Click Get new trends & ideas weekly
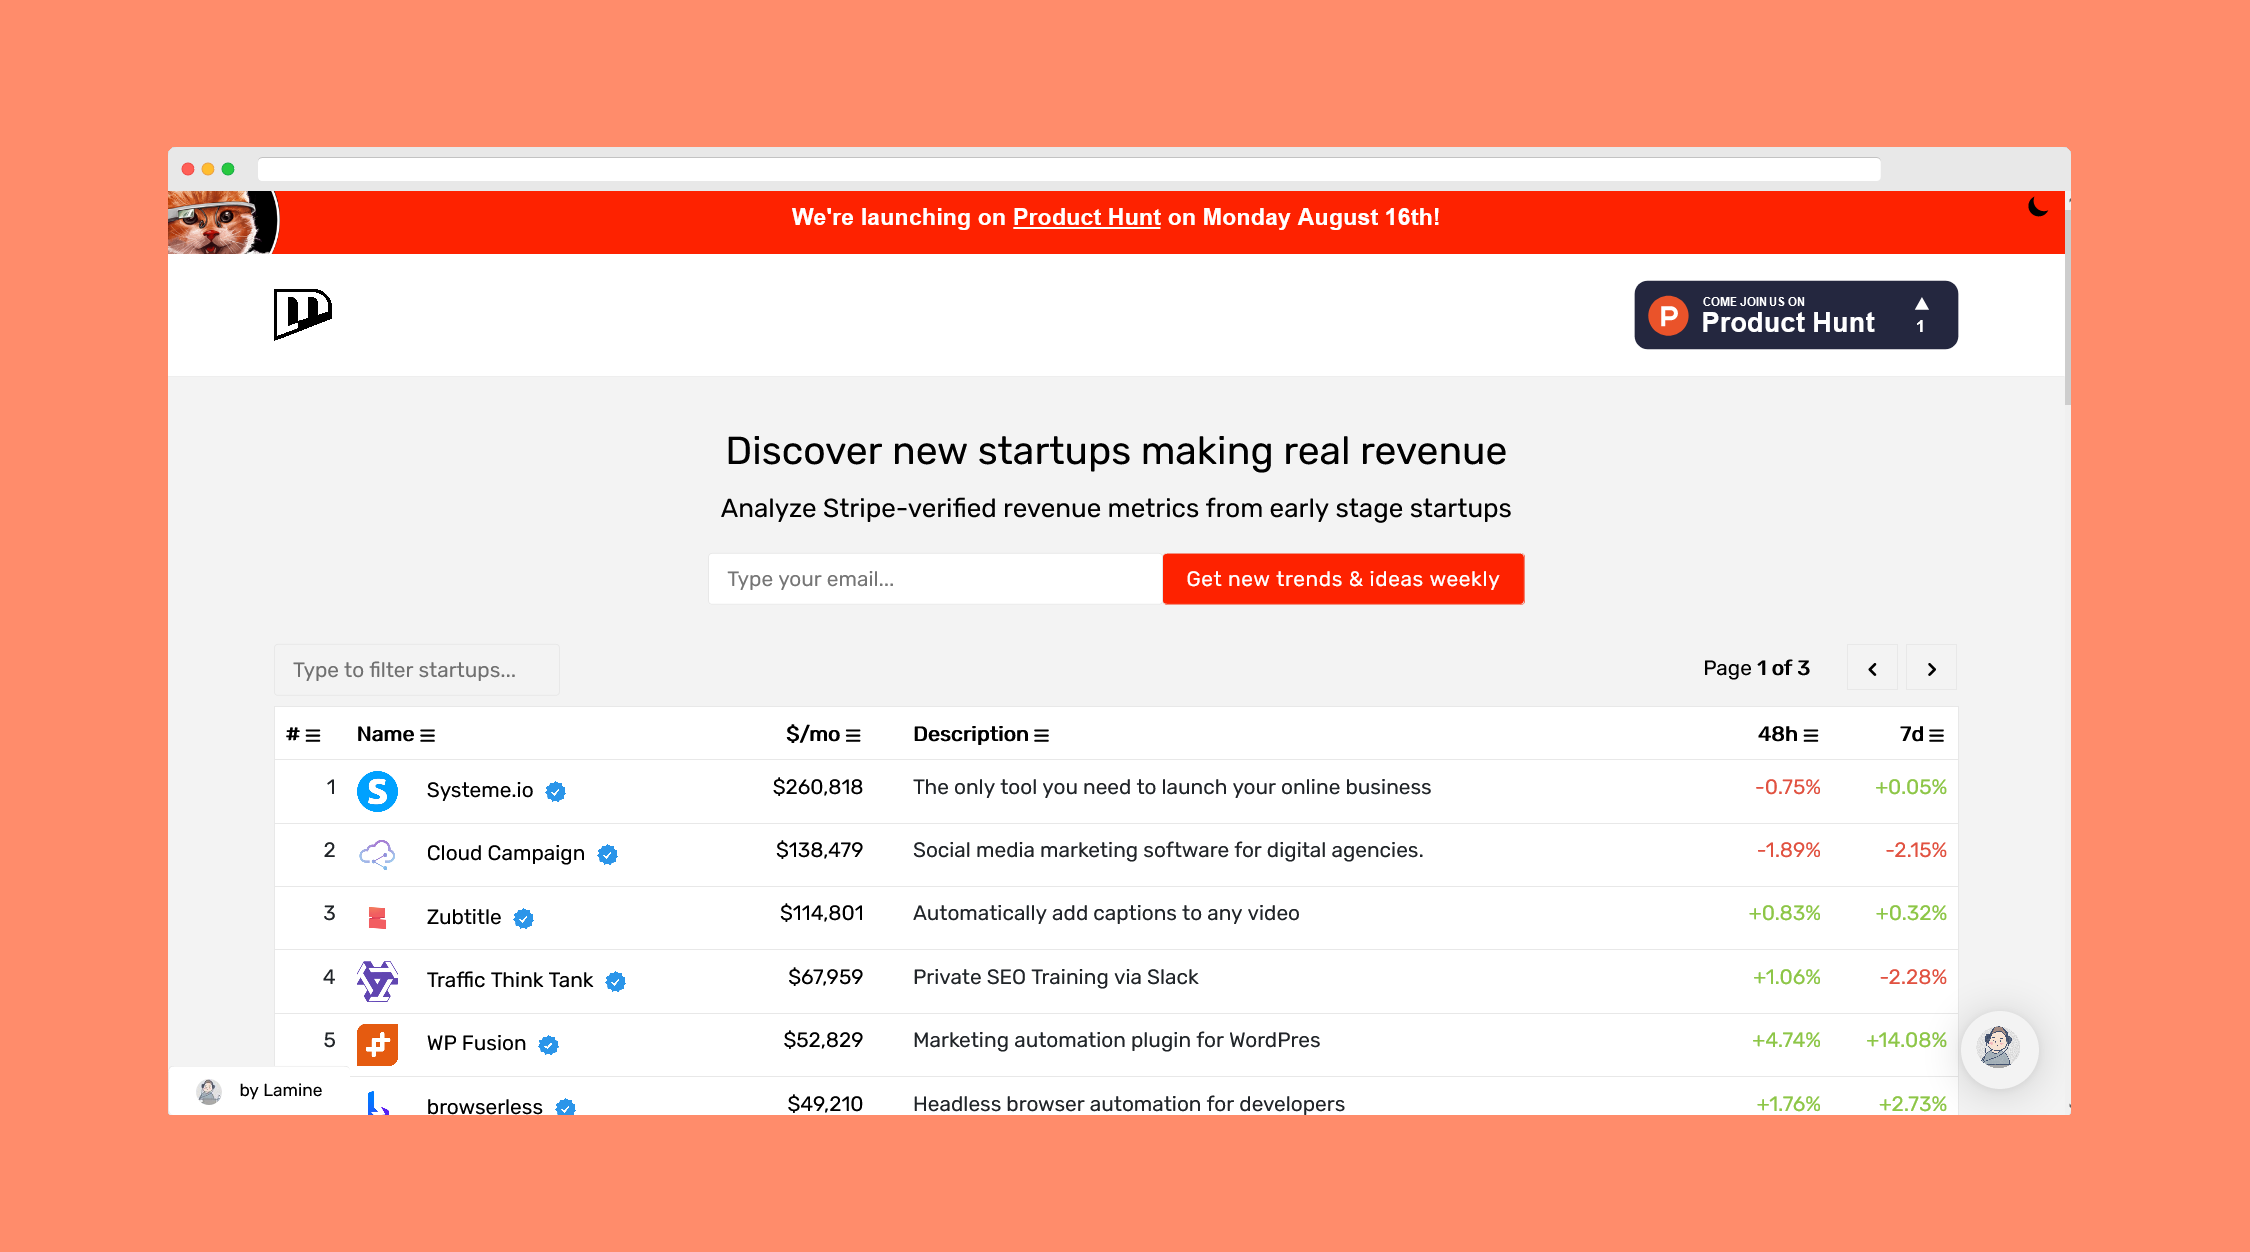The width and height of the screenshot is (2250, 1252). click(x=1342, y=579)
